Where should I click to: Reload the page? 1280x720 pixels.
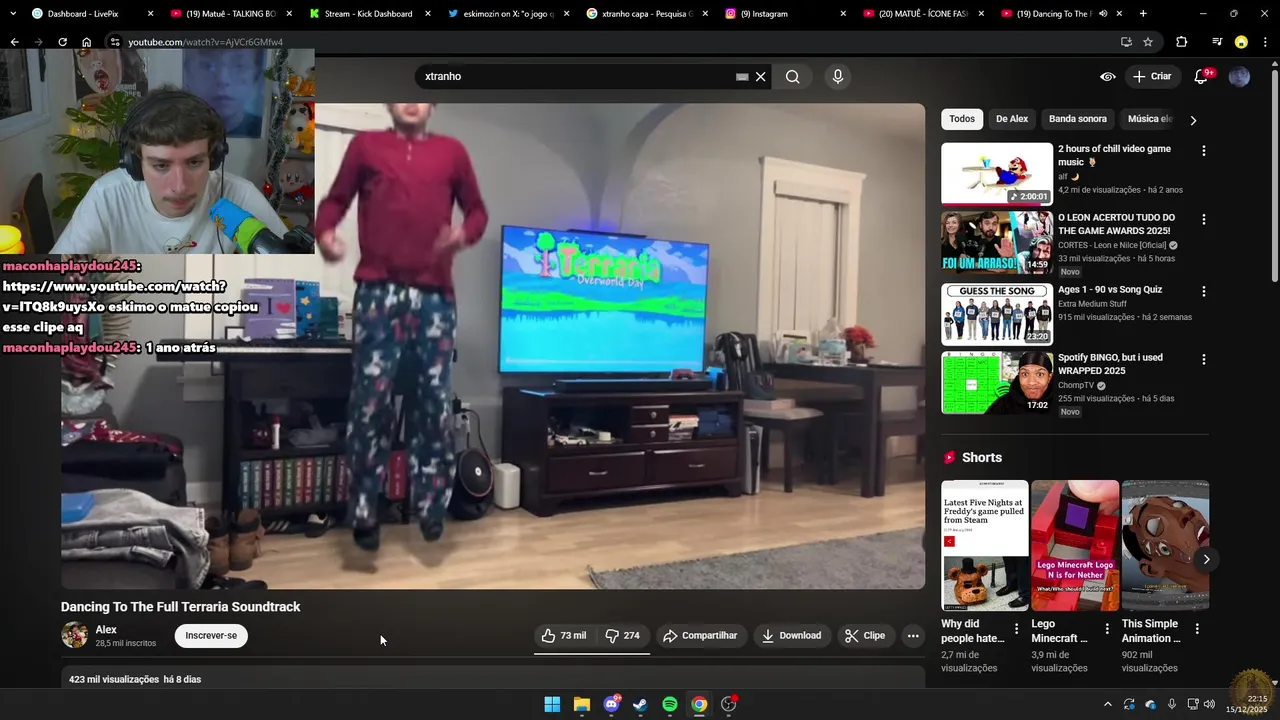(x=62, y=42)
